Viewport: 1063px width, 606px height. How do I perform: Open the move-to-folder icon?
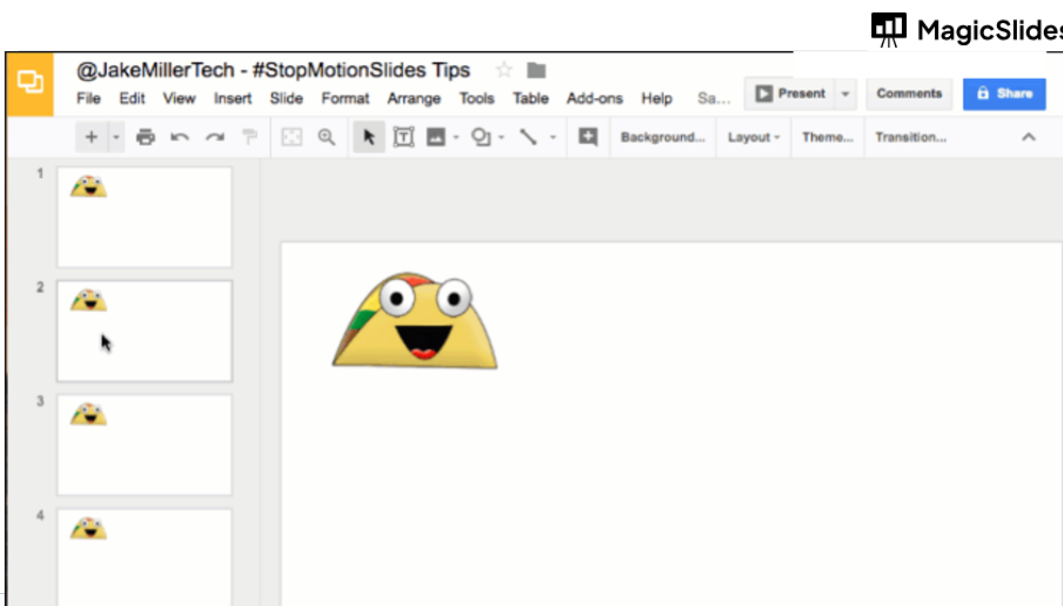pyautogui.click(x=536, y=70)
